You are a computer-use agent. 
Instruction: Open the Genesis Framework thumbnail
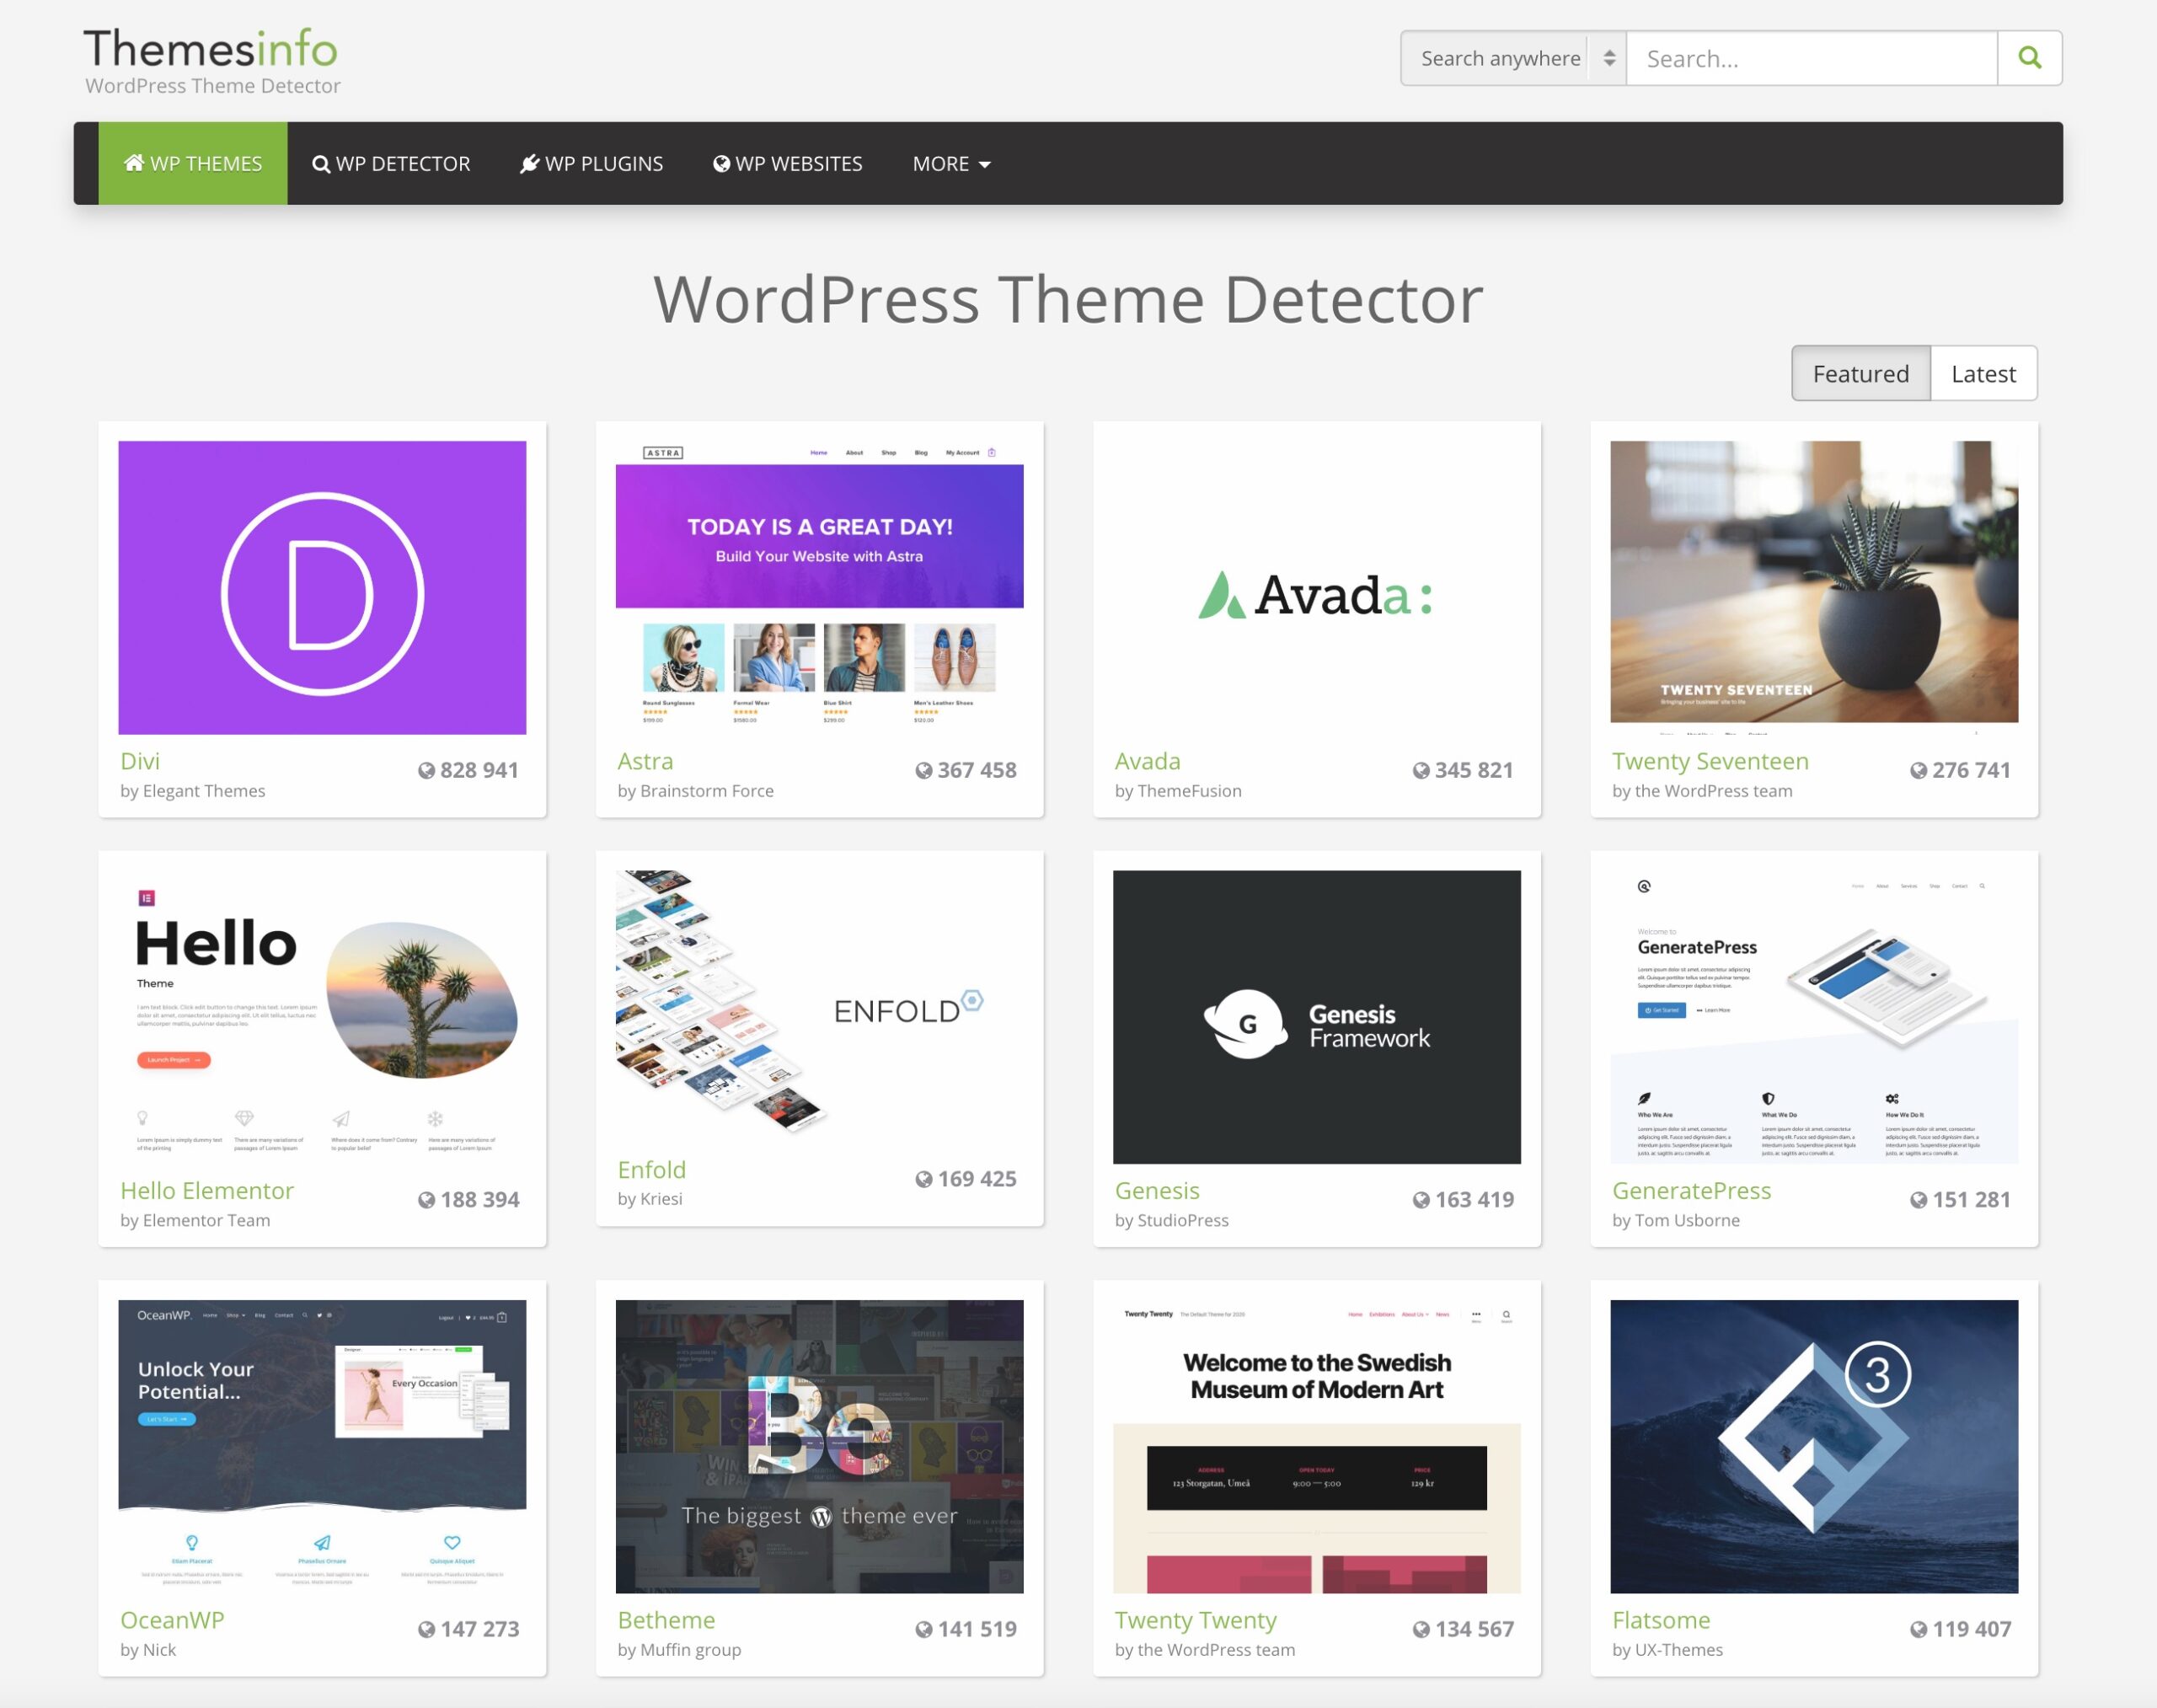[x=1316, y=1016]
